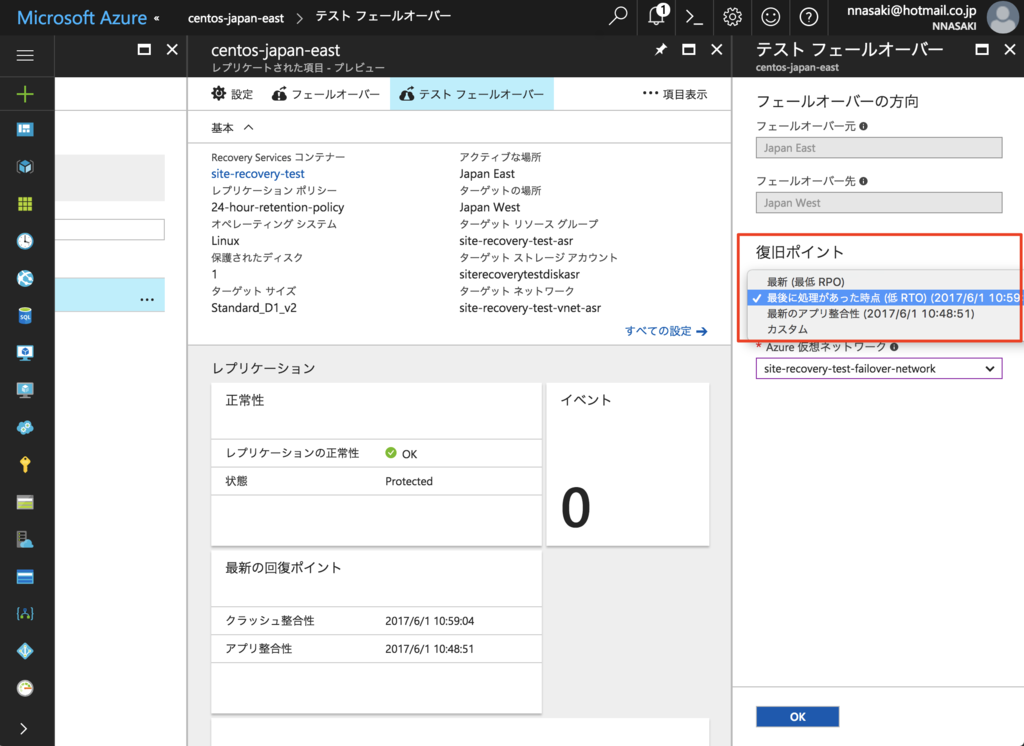This screenshot has width=1024, height=746.
Task: Click the info icon beside フェールオーバー元
Action: 863,126
